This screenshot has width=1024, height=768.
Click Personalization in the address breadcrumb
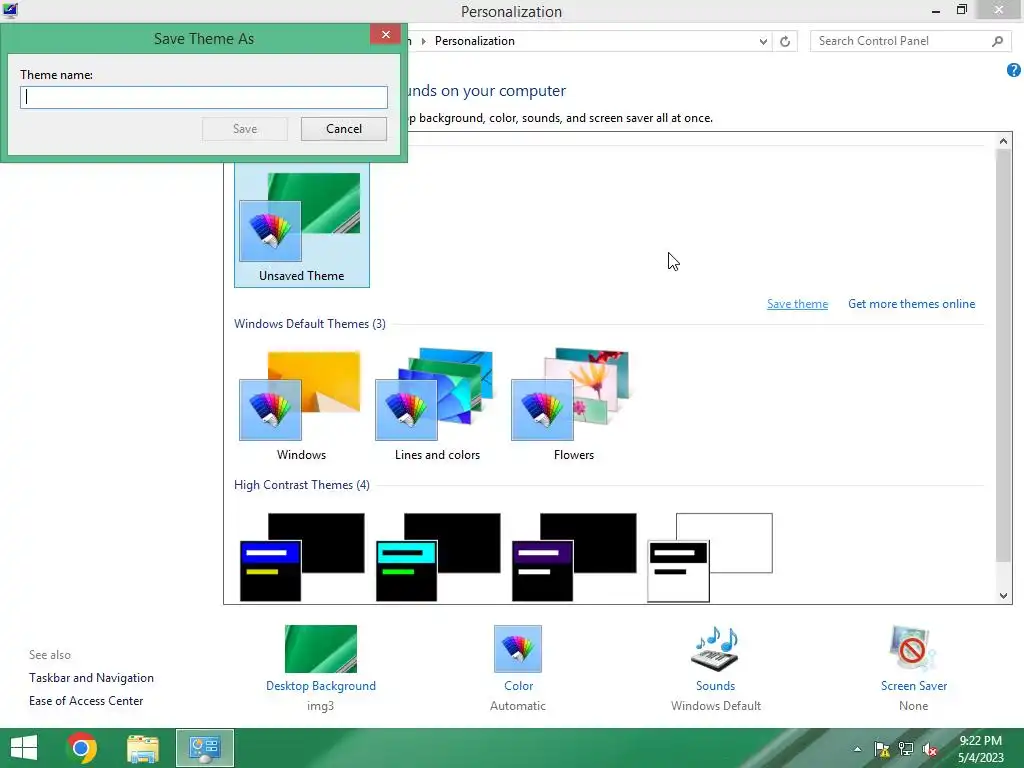475,41
